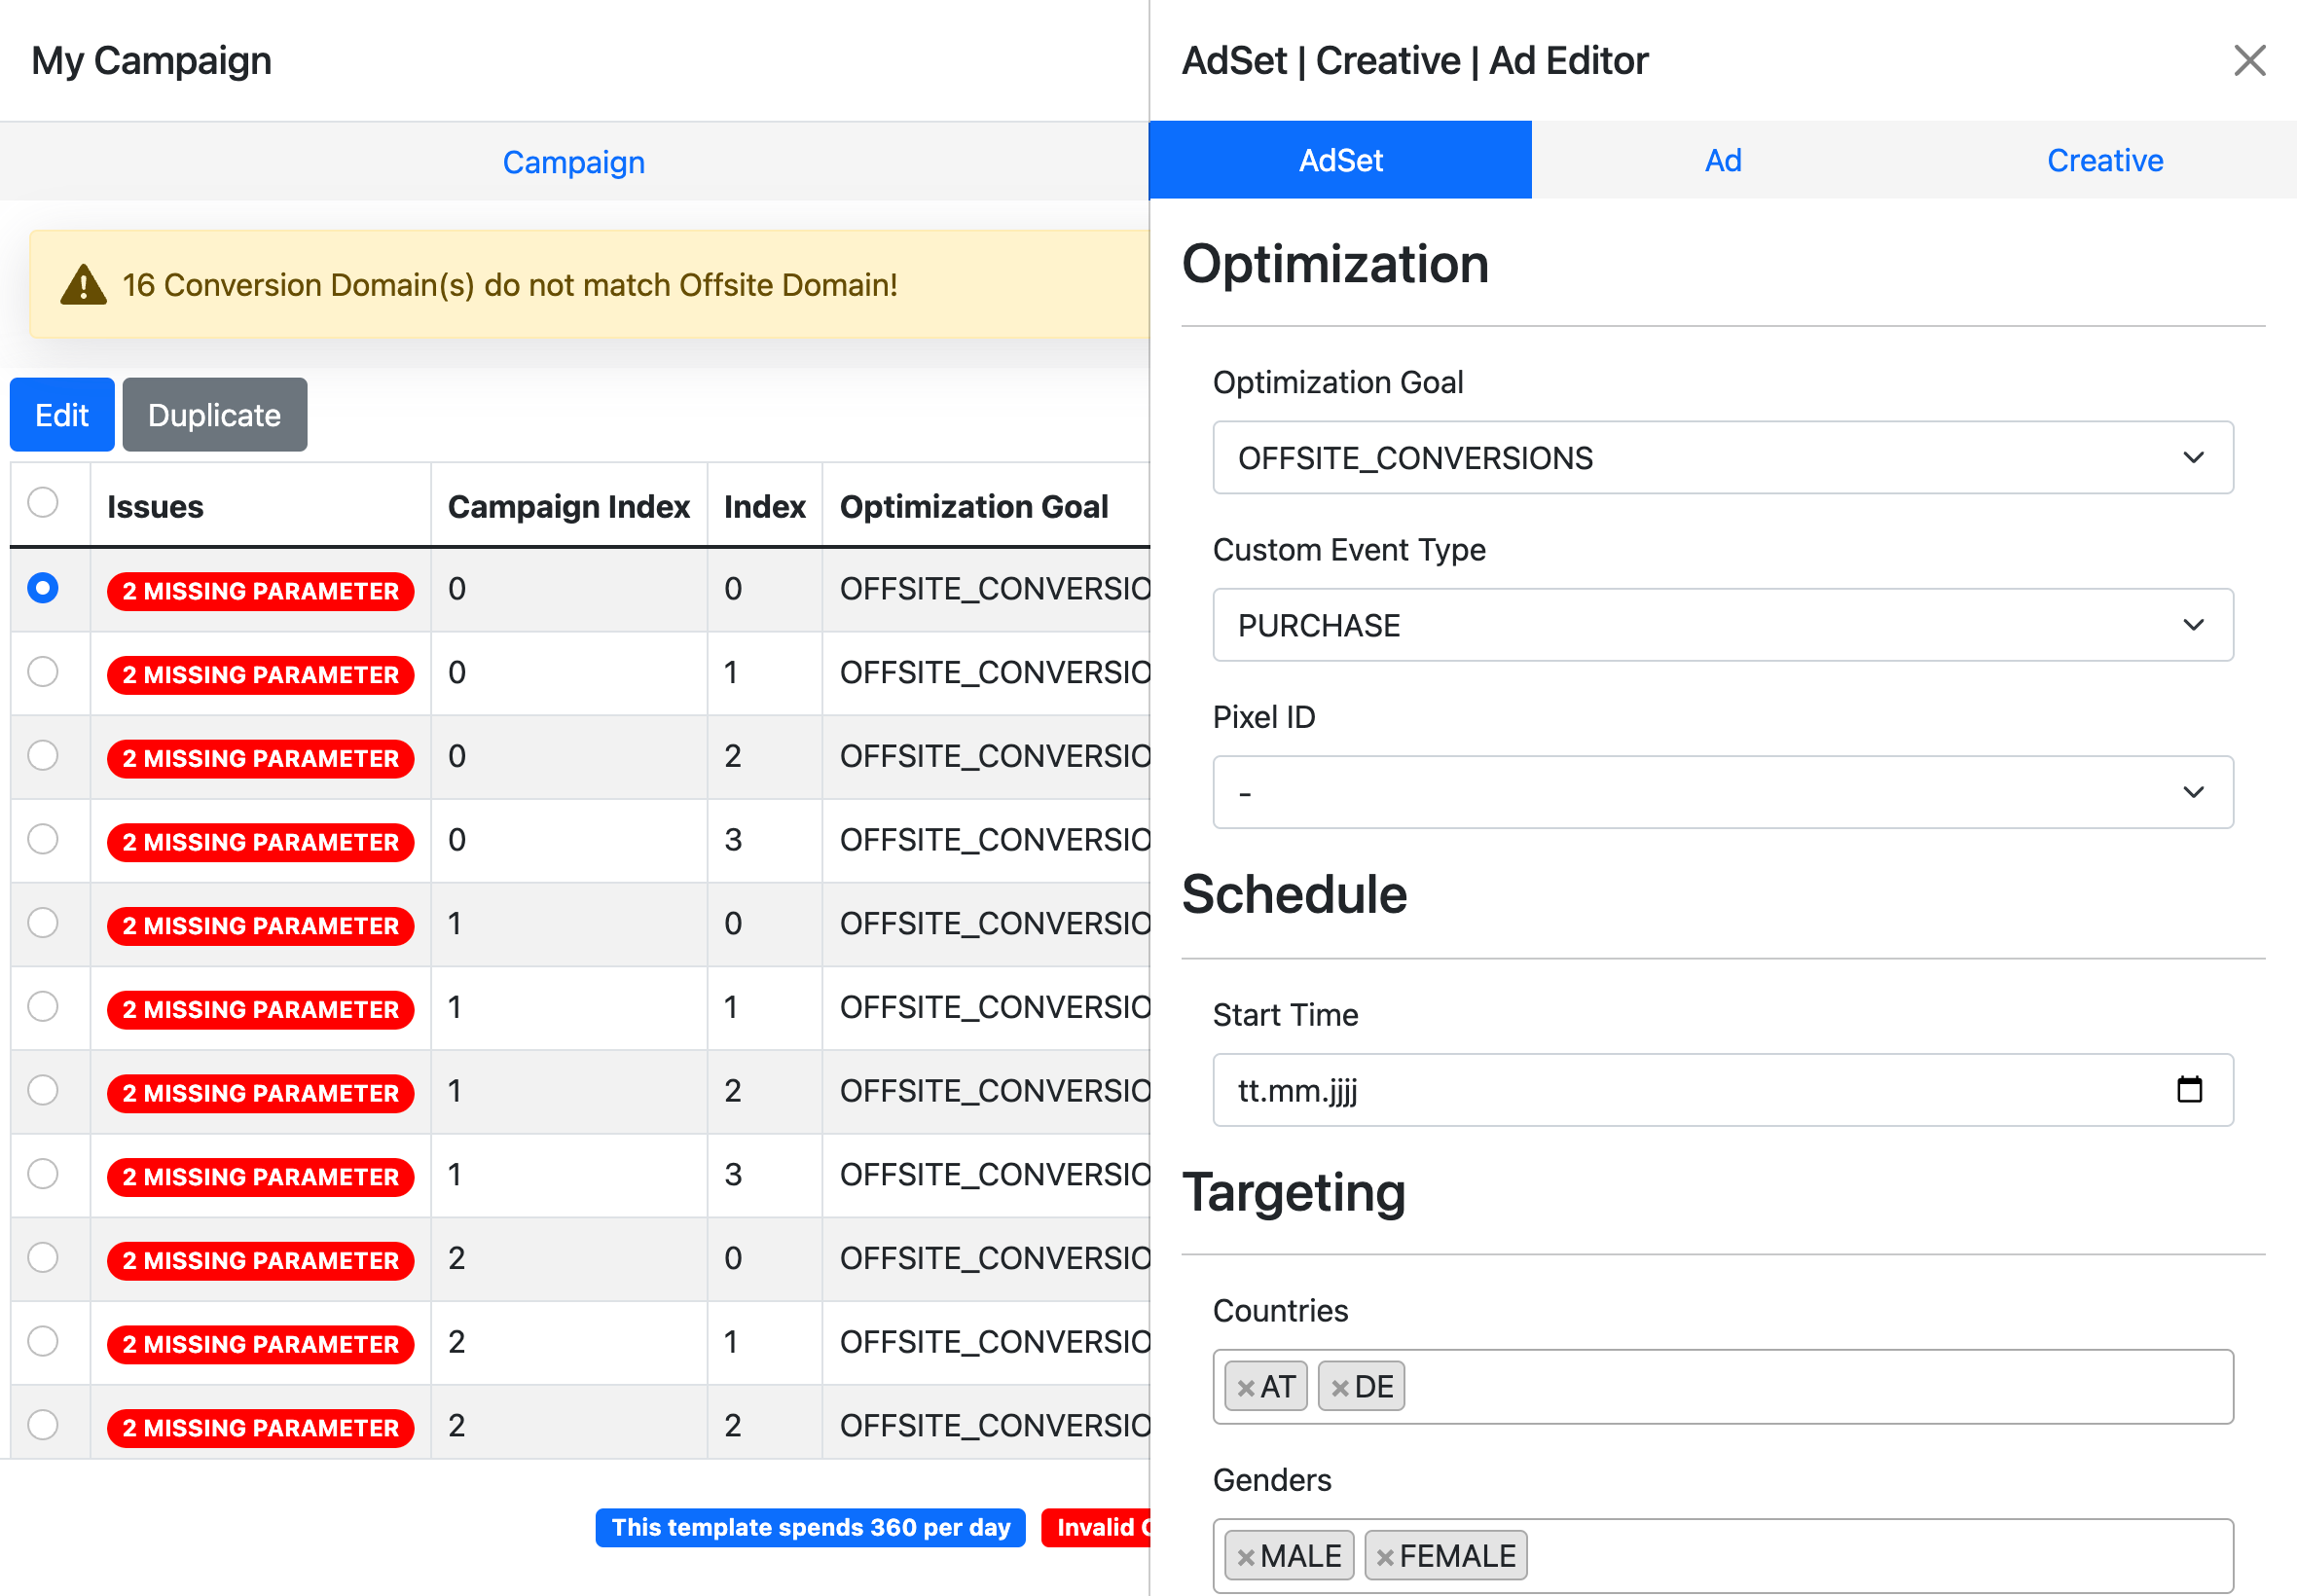Select the row with Campaign Index 1, Index 0

pos(42,923)
